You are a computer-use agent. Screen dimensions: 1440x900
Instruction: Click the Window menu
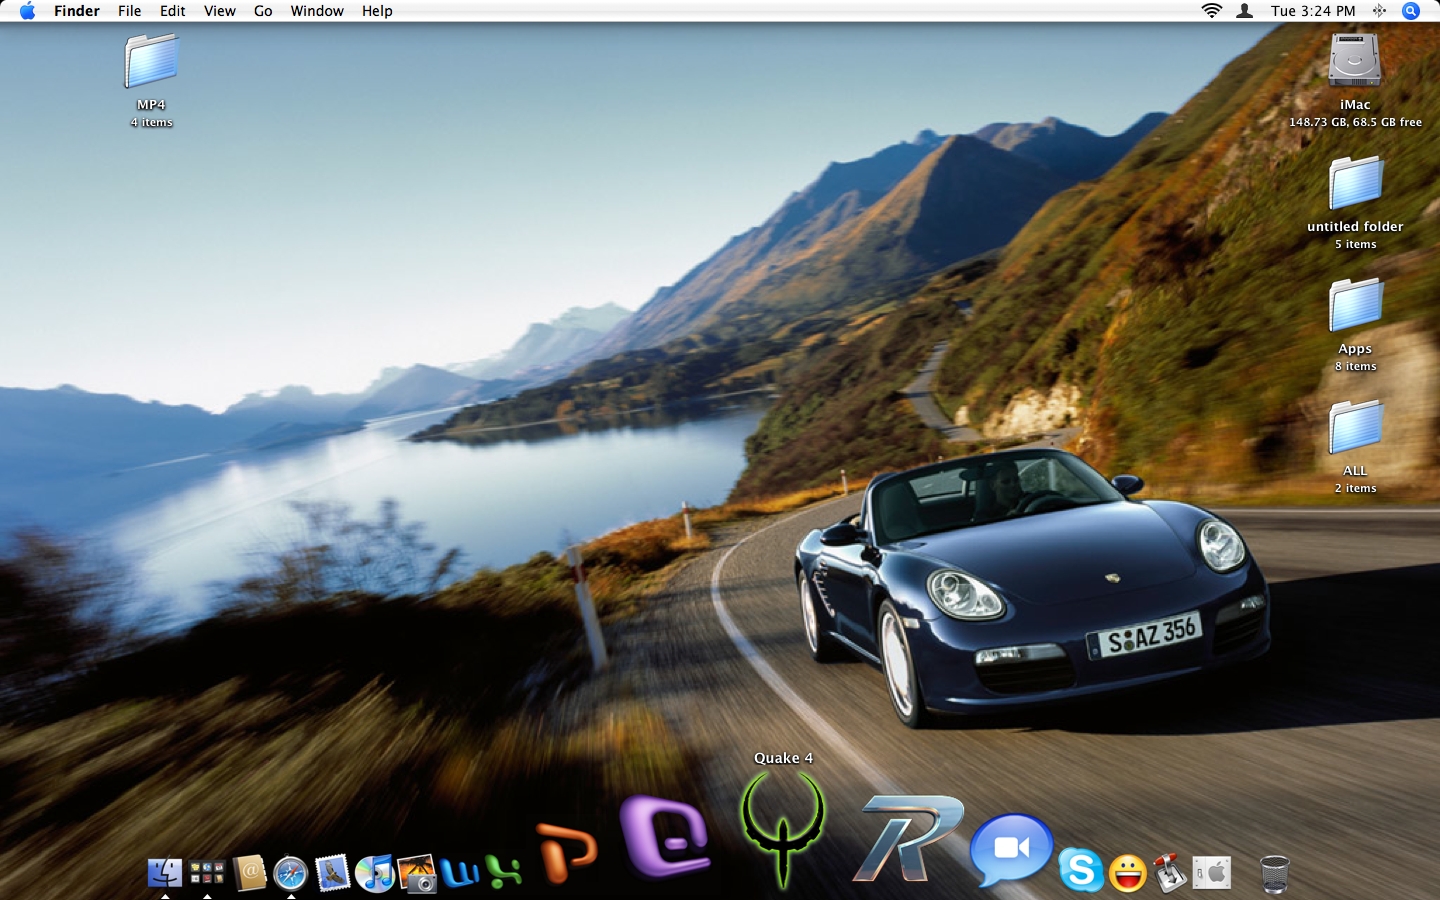[x=317, y=11]
